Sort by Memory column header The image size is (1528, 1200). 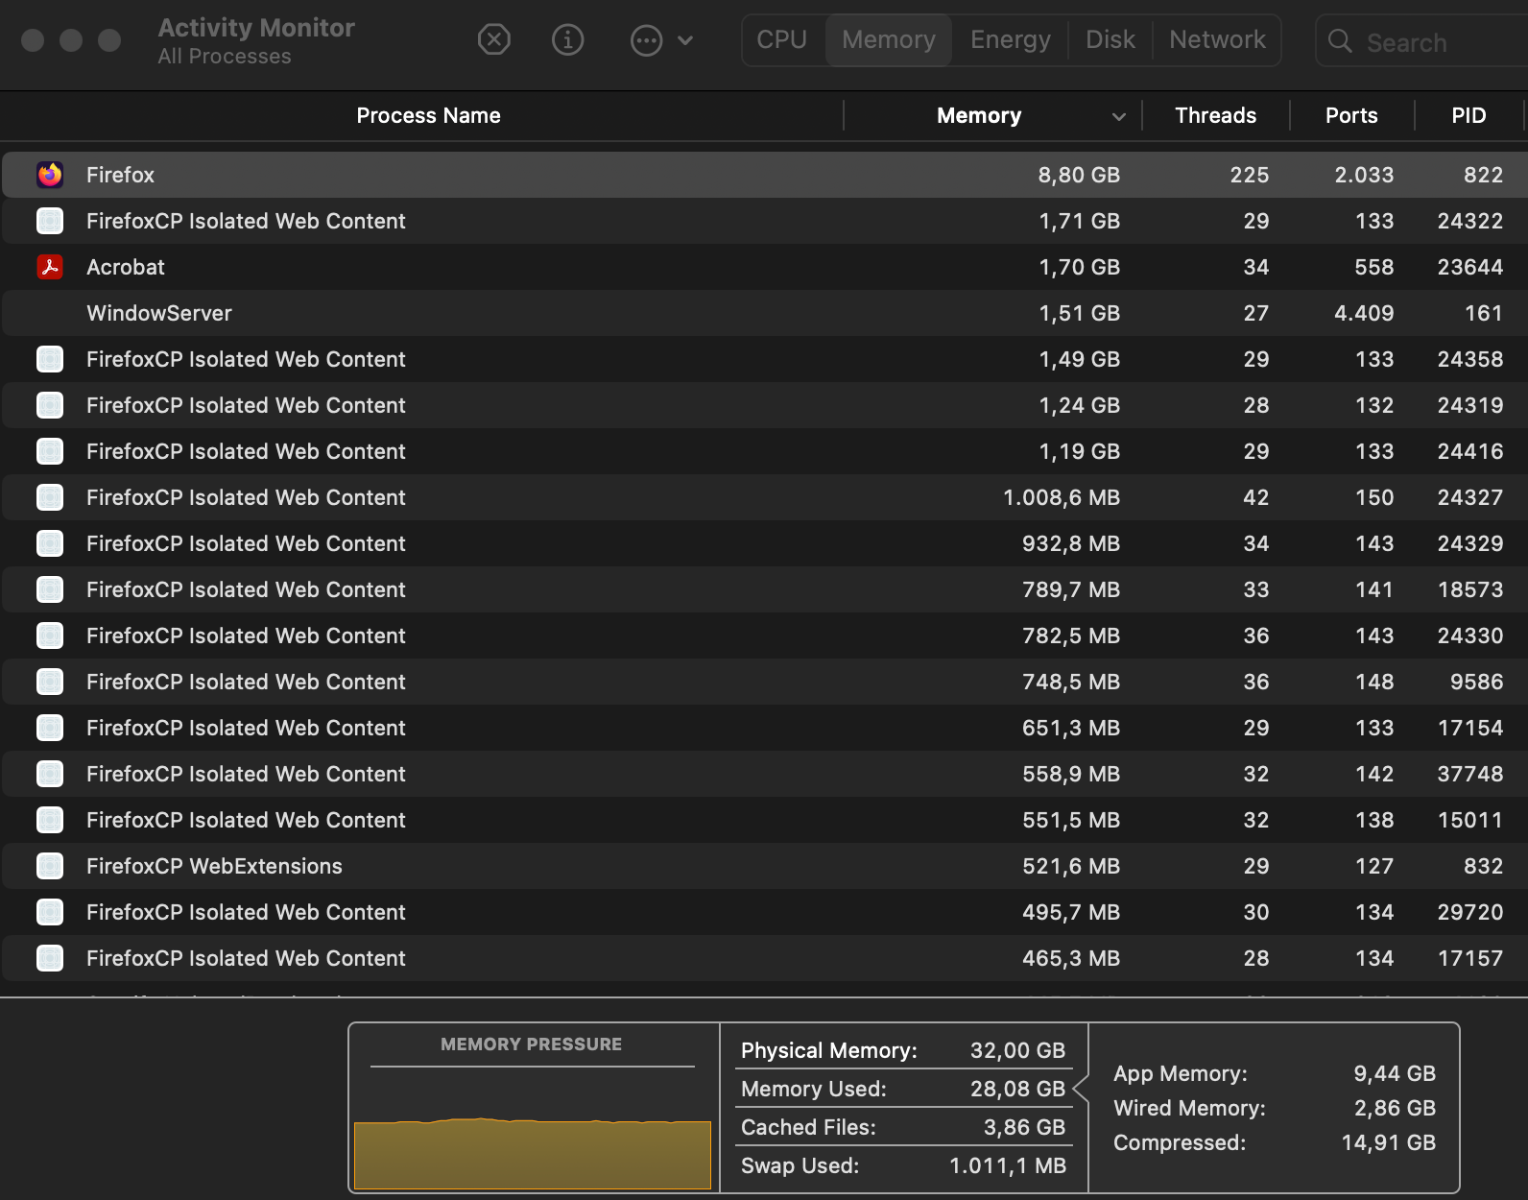(x=979, y=116)
